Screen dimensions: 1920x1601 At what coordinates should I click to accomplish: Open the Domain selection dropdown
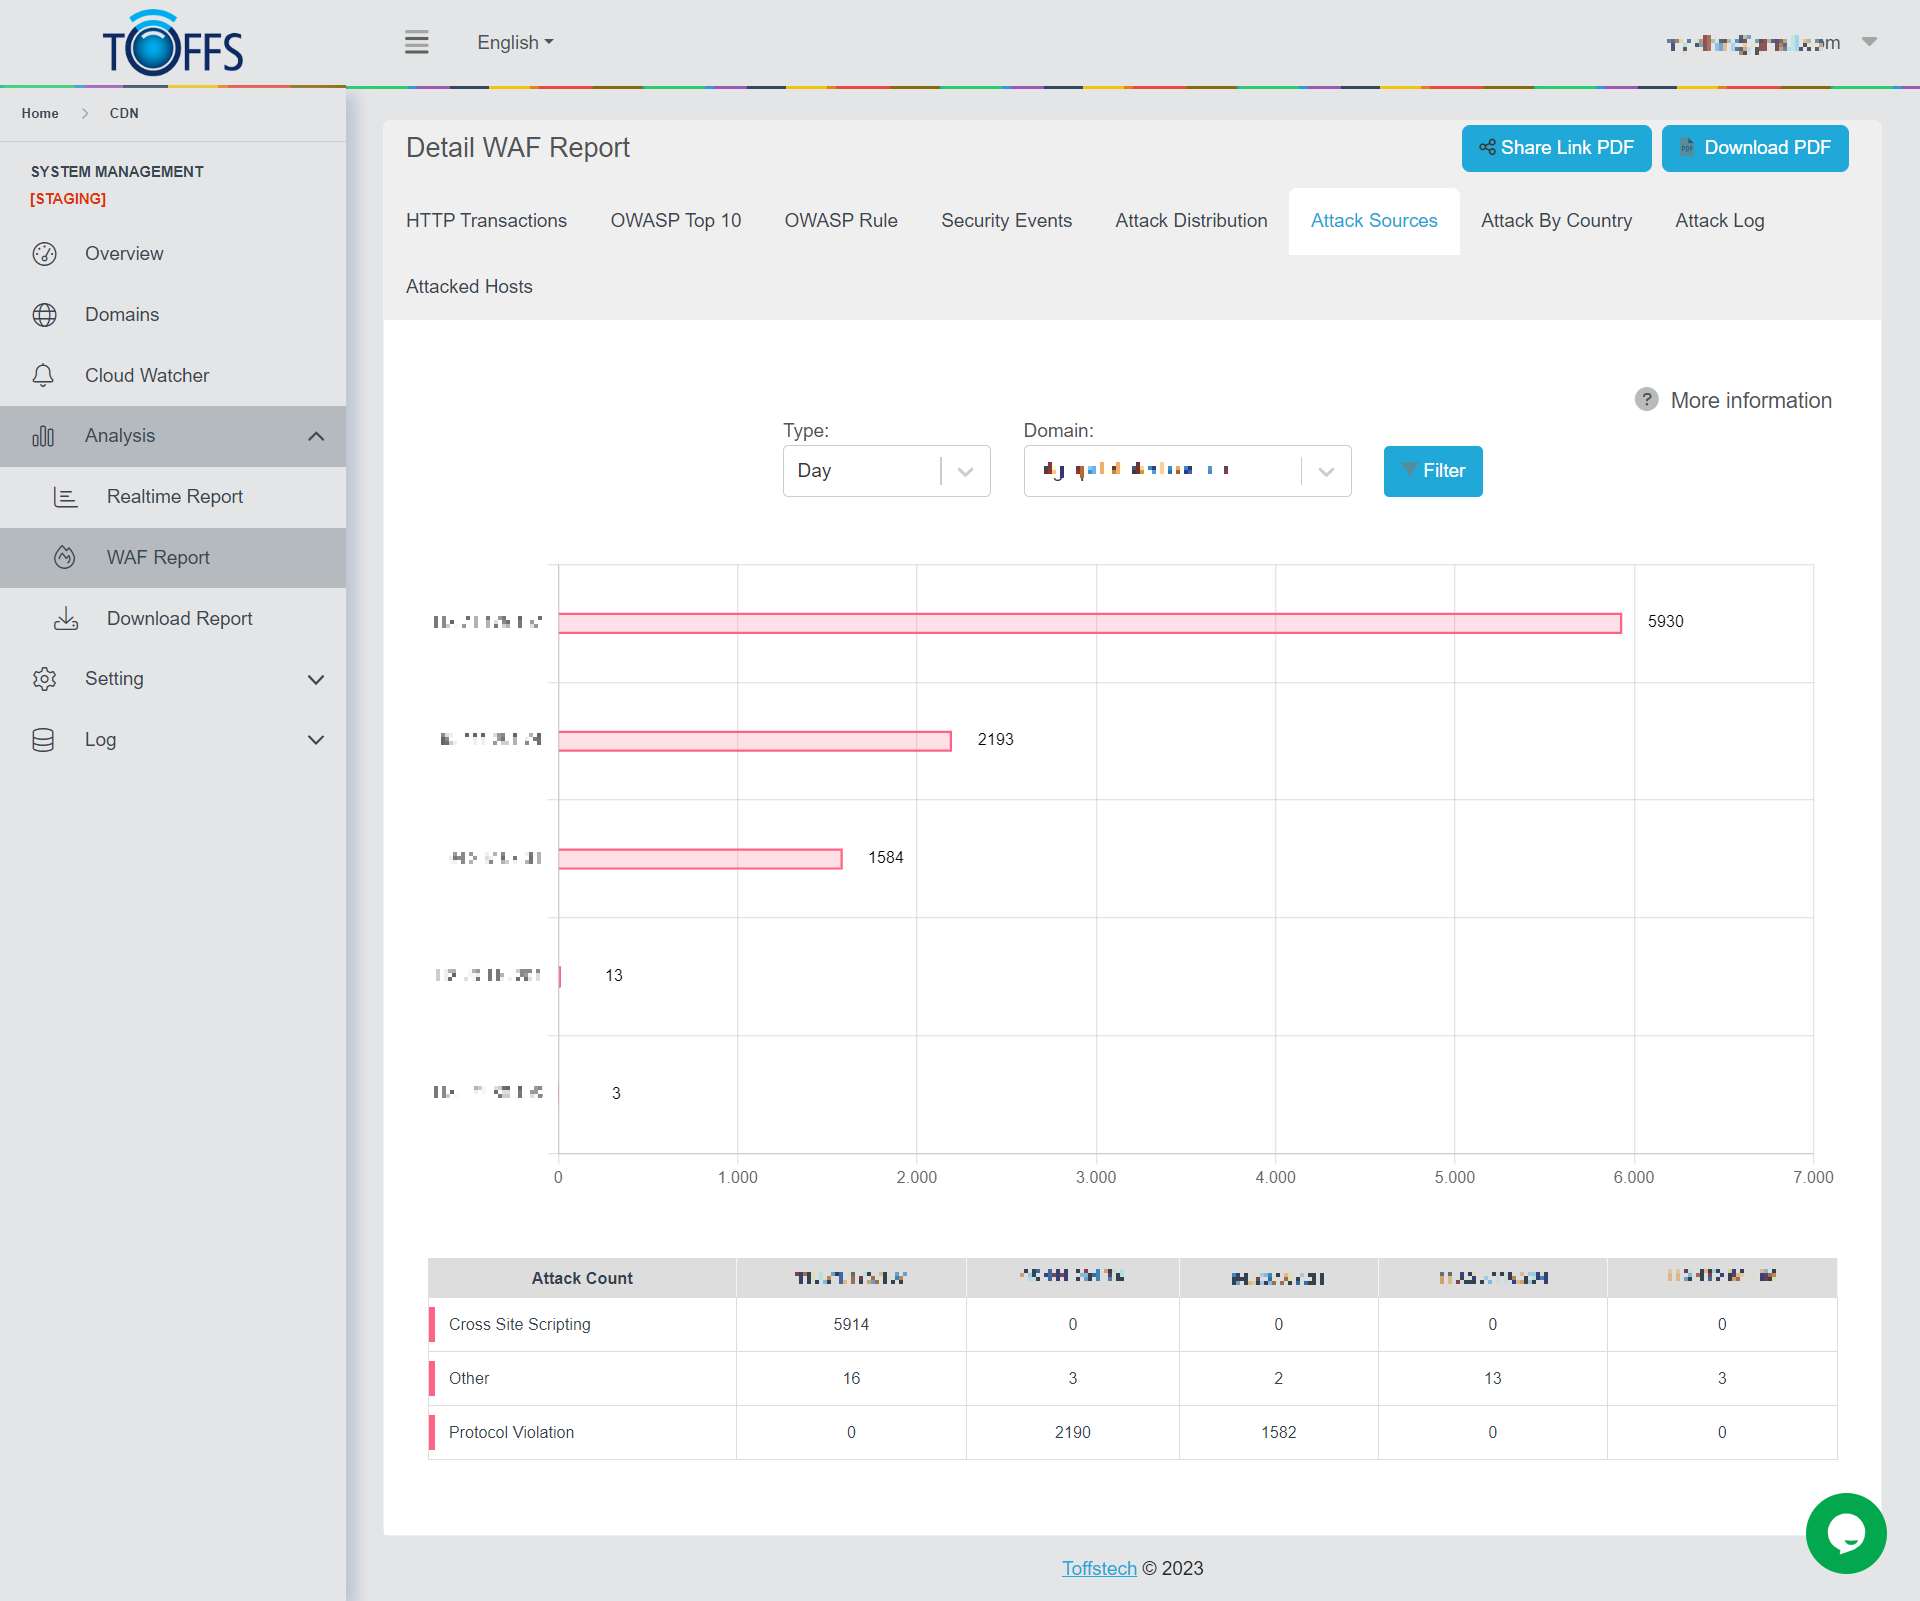pos(1187,471)
